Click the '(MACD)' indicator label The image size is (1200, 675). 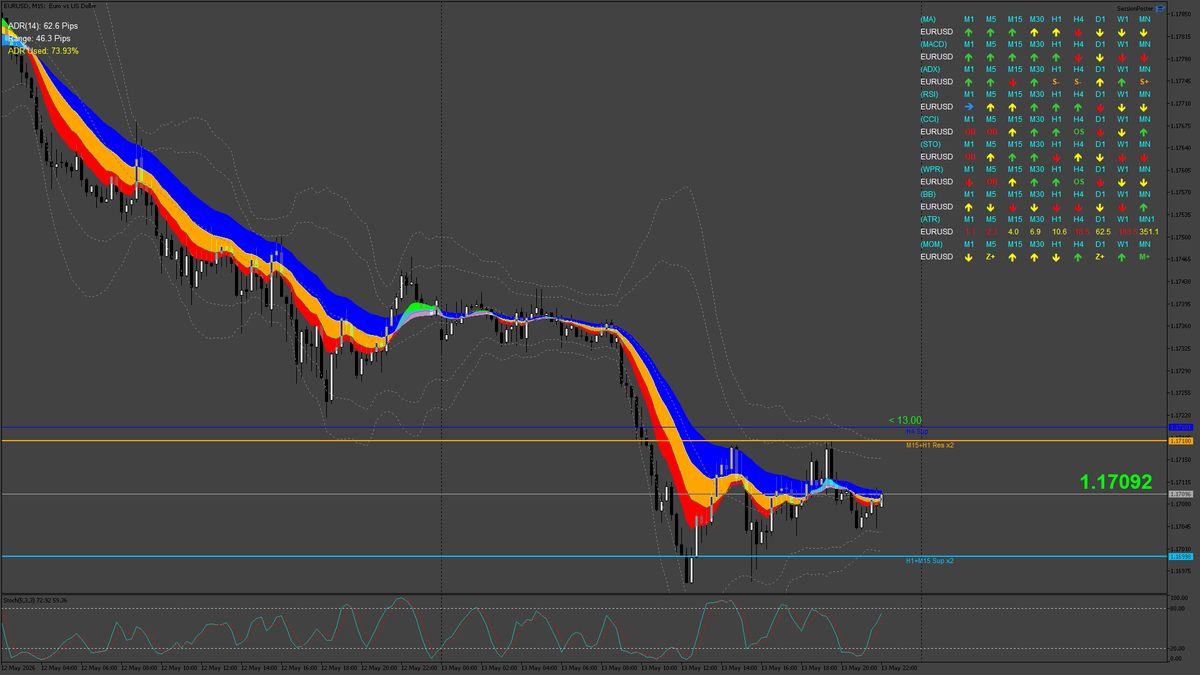(934, 44)
